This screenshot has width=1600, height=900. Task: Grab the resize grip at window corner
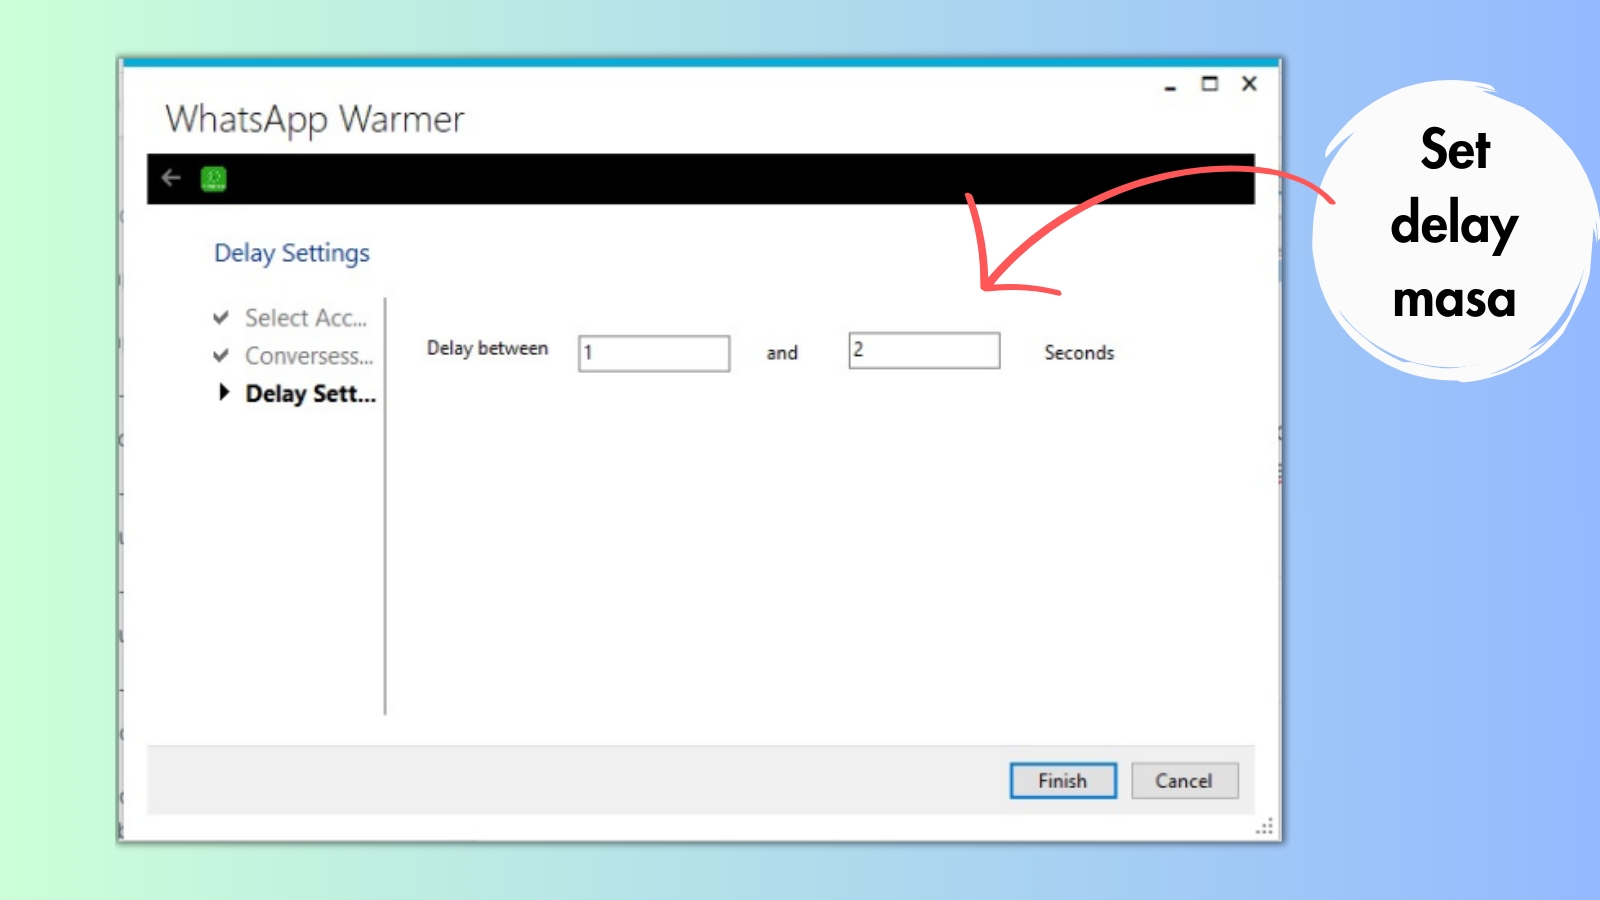1265,826
